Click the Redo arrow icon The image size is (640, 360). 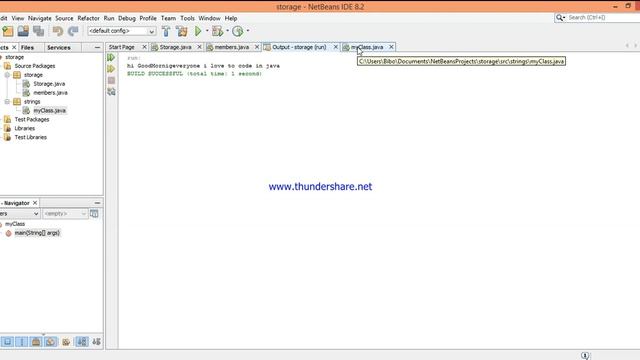(73, 31)
